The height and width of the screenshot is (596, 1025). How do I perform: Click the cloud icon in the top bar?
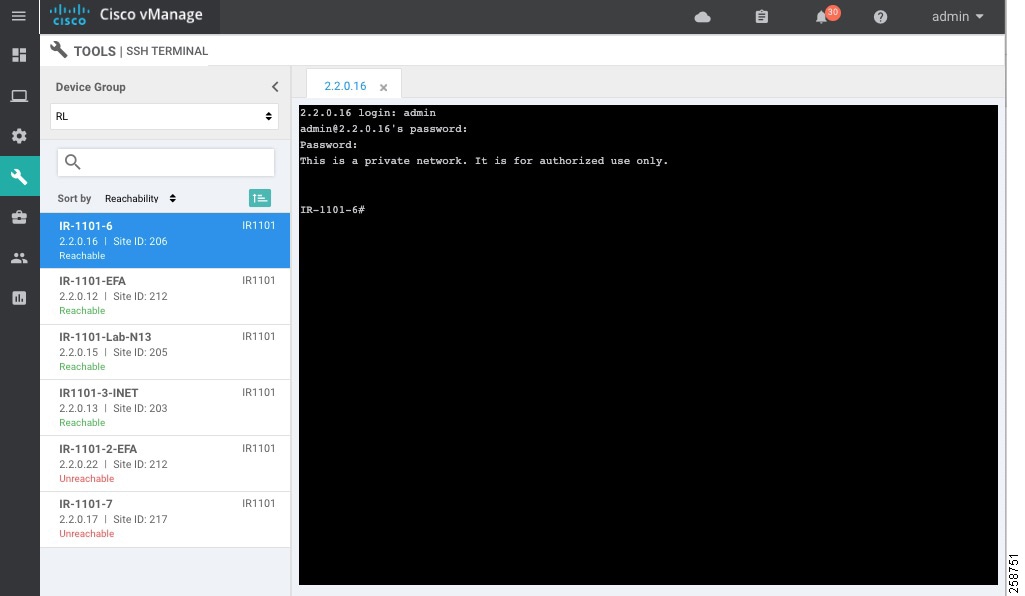pos(702,17)
